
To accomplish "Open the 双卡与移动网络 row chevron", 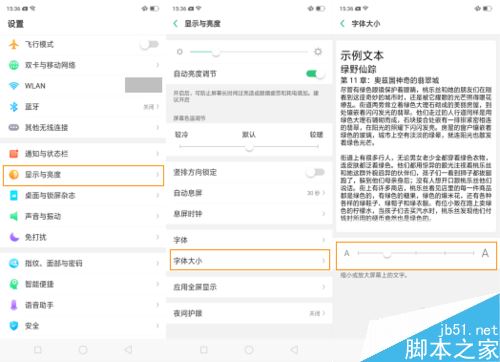I will 158,65.
